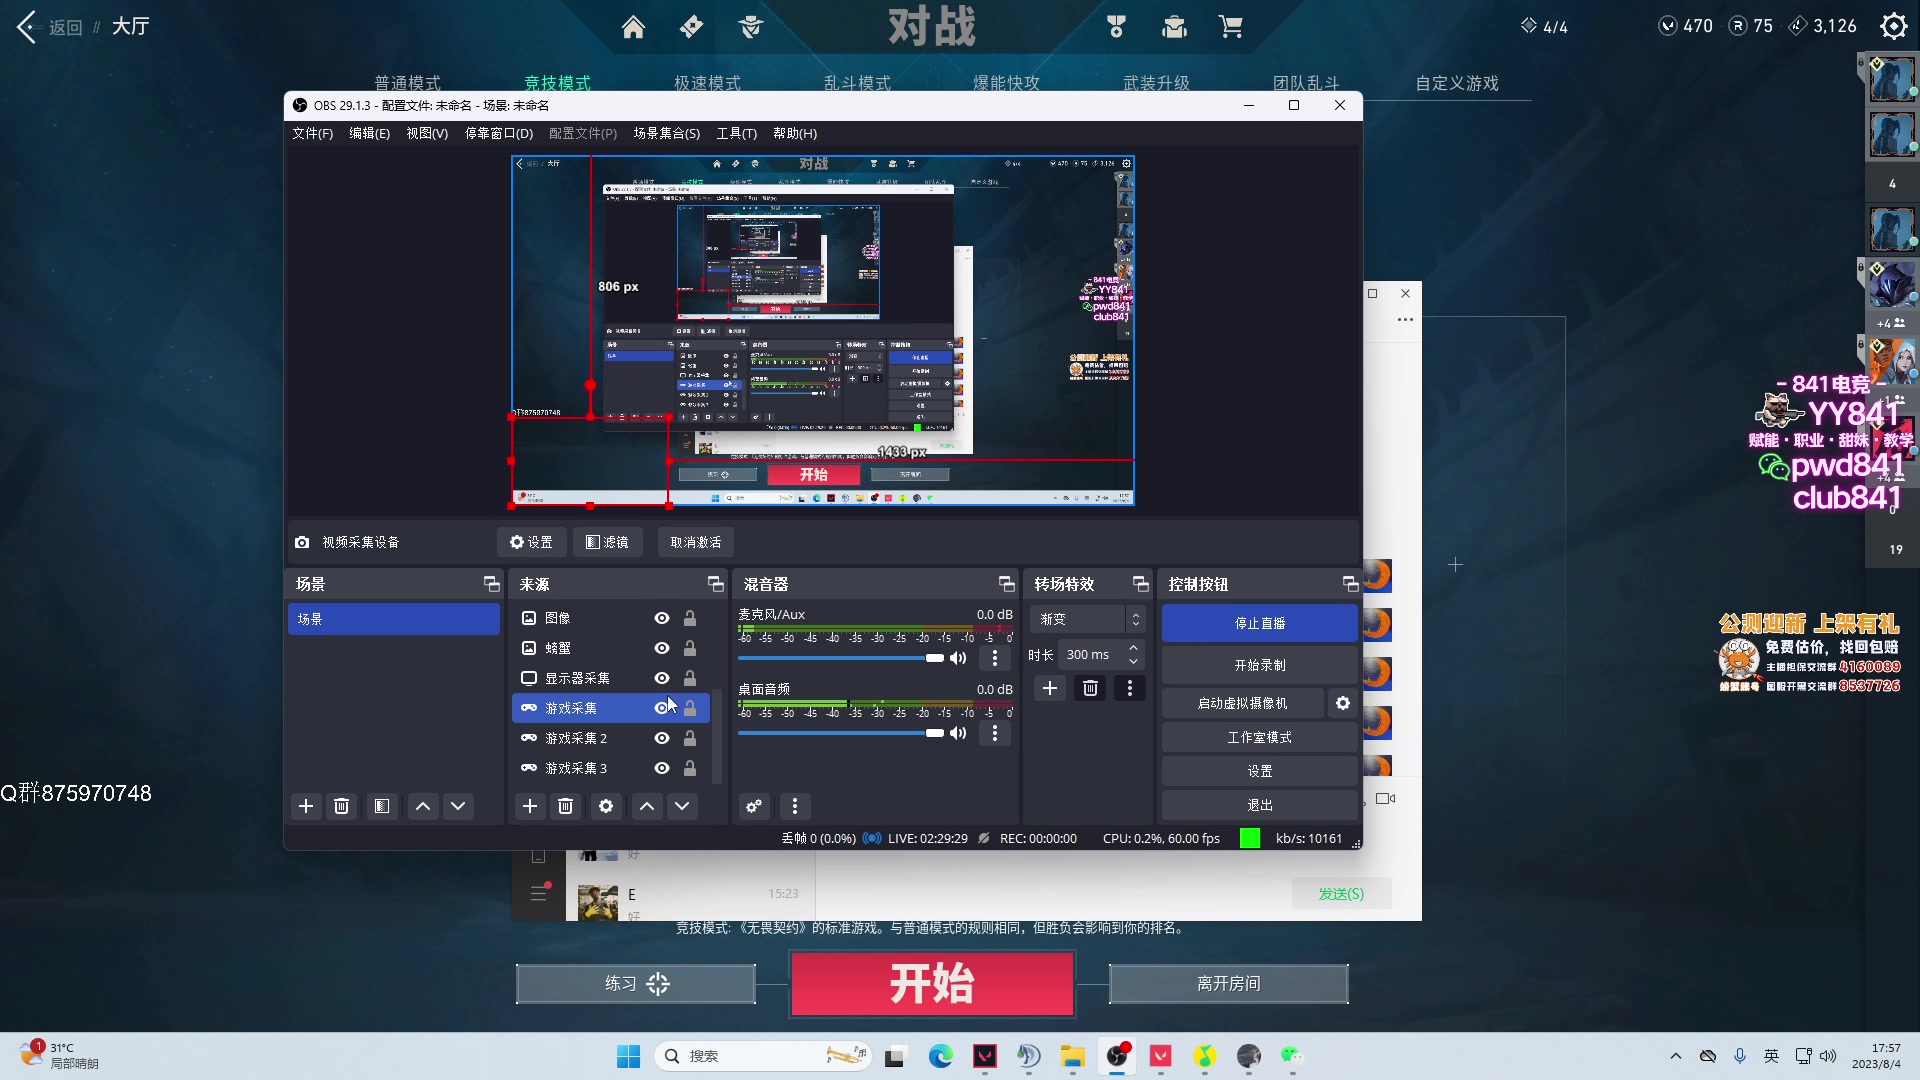
Task: Open the 文件(F) menu in OBS
Action: coord(312,133)
